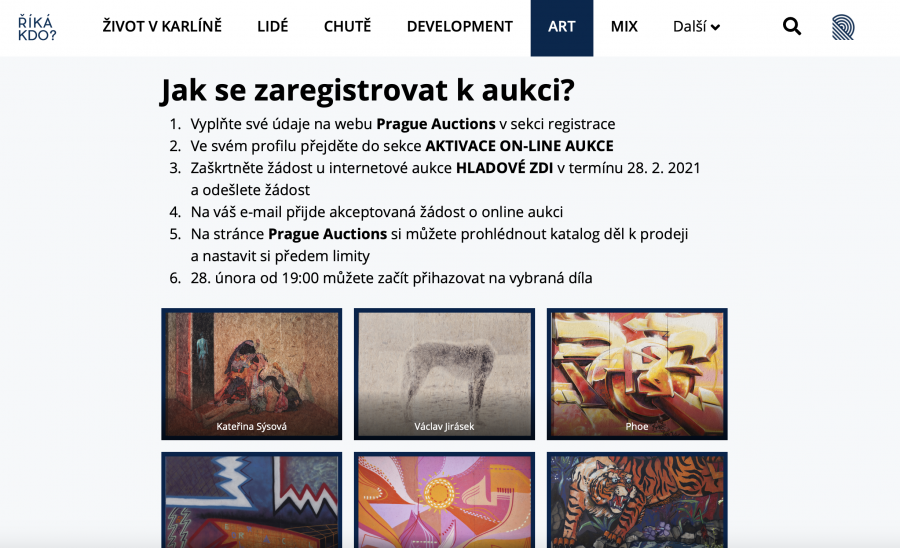Click the fingerprint logo icon

[843, 27]
